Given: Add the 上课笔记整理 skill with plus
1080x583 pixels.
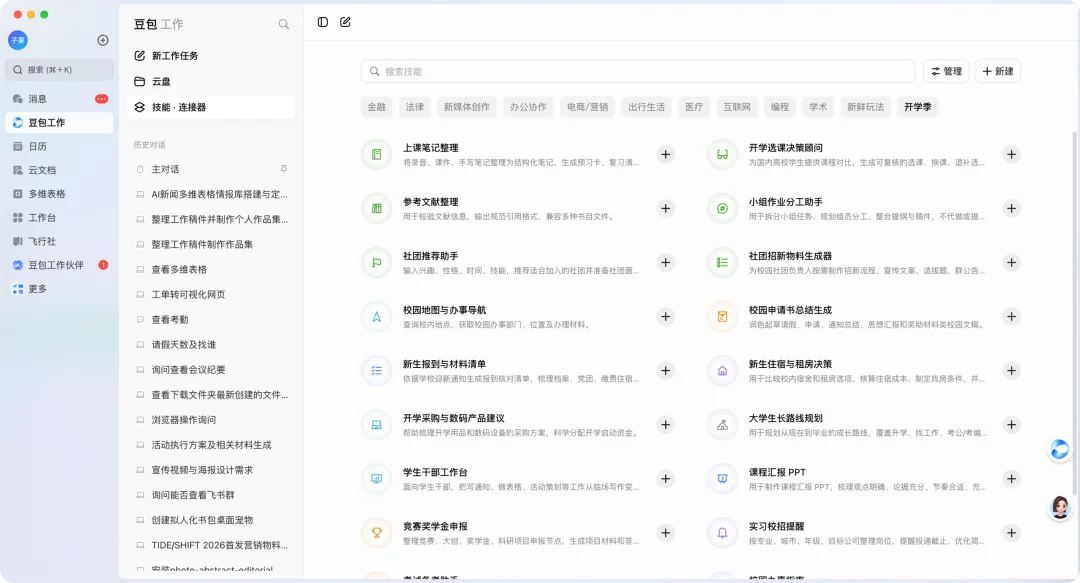Looking at the screenshot, I should 665,154.
